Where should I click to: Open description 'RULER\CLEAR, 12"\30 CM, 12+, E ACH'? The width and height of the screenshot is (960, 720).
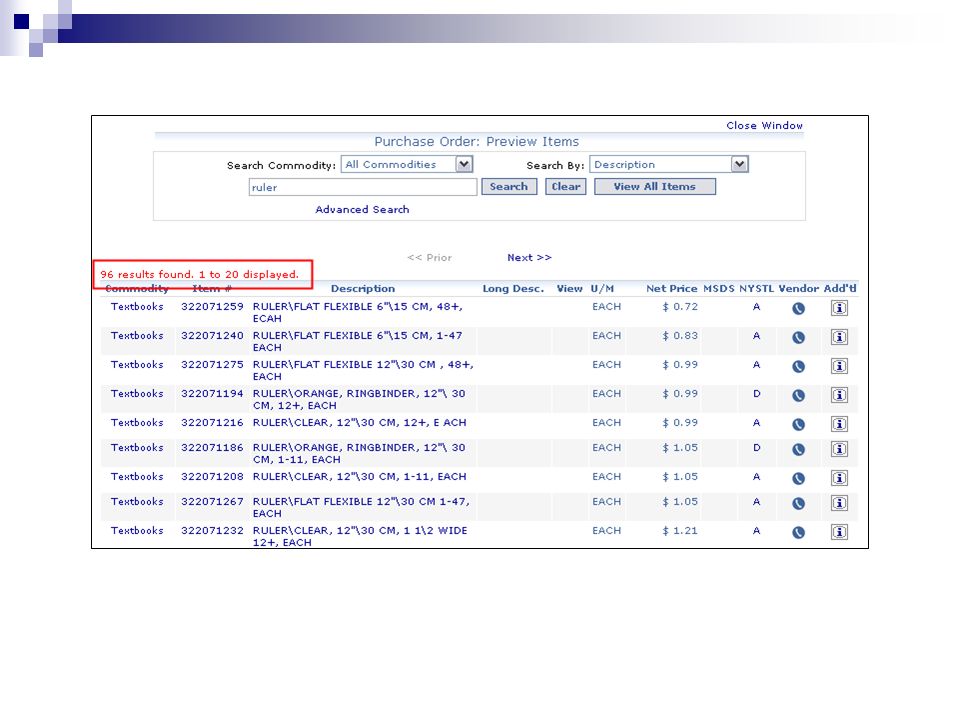(x=359, y=422)
